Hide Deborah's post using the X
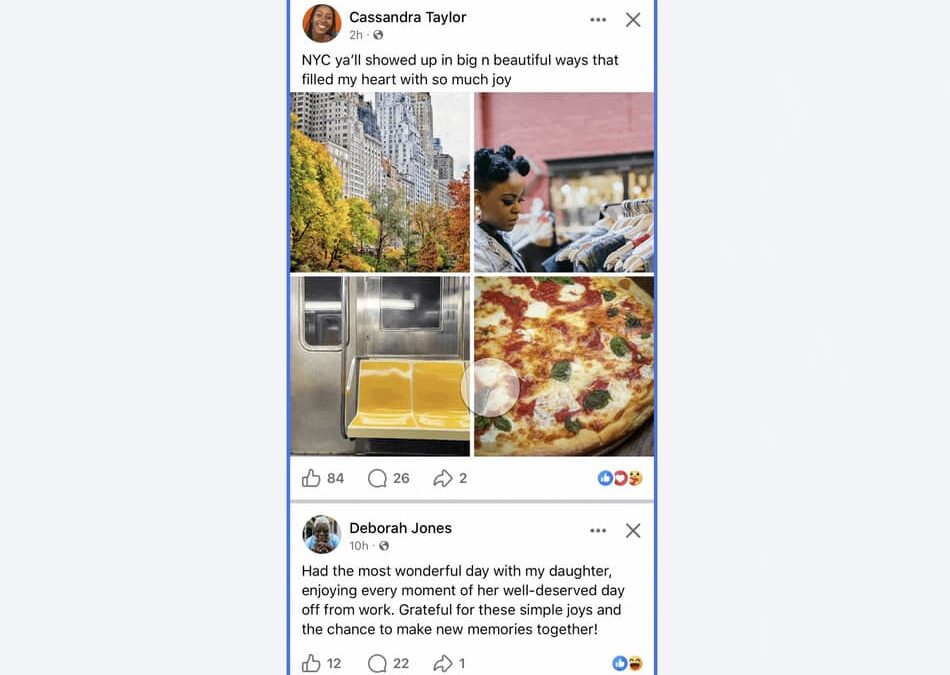 pos(633,530)
